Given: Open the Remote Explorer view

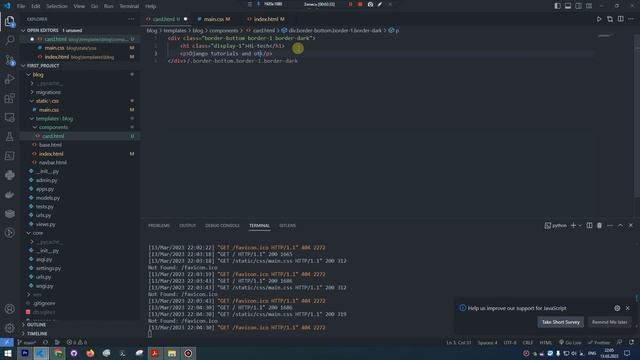Looking at the screenshot, I should [10, 118].
